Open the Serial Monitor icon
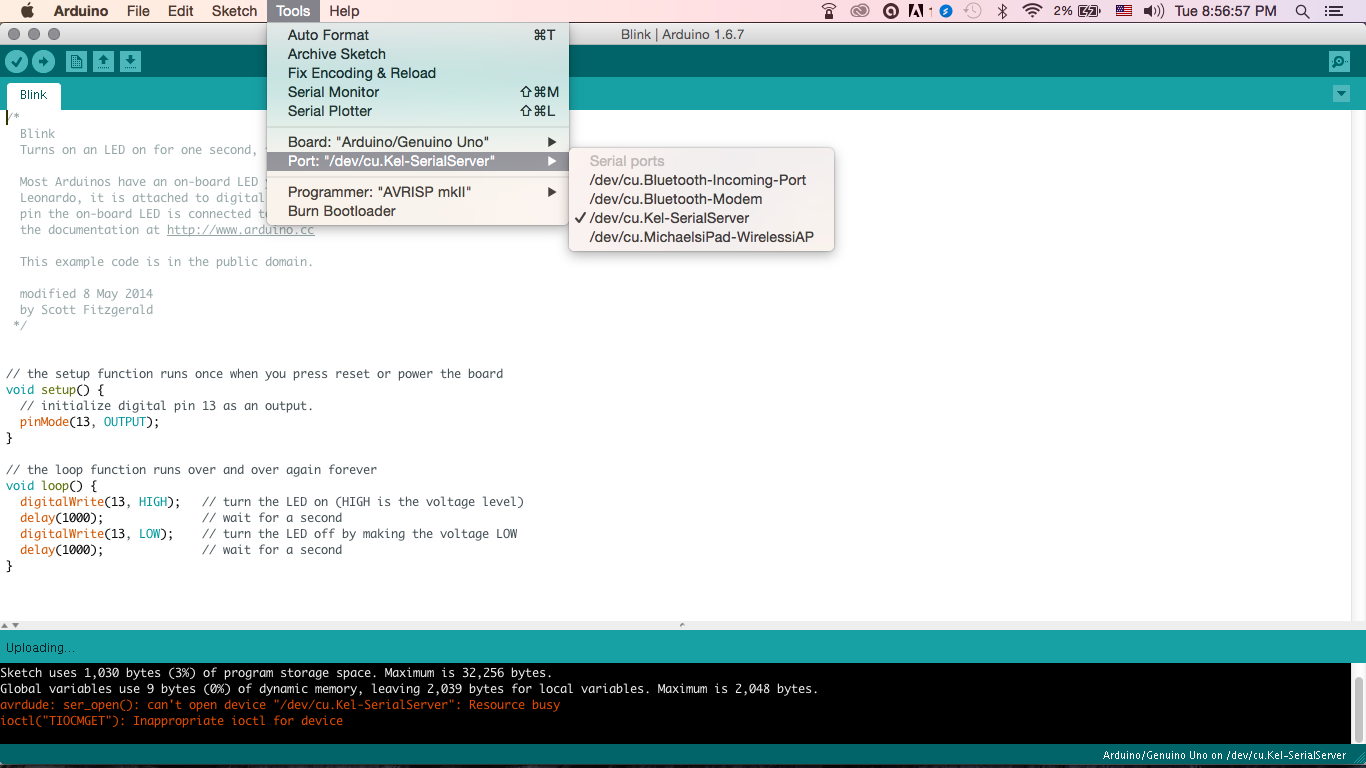The width and height of the screenshot is (1366, 768). pyautogui.click(x=1339, y=61)
